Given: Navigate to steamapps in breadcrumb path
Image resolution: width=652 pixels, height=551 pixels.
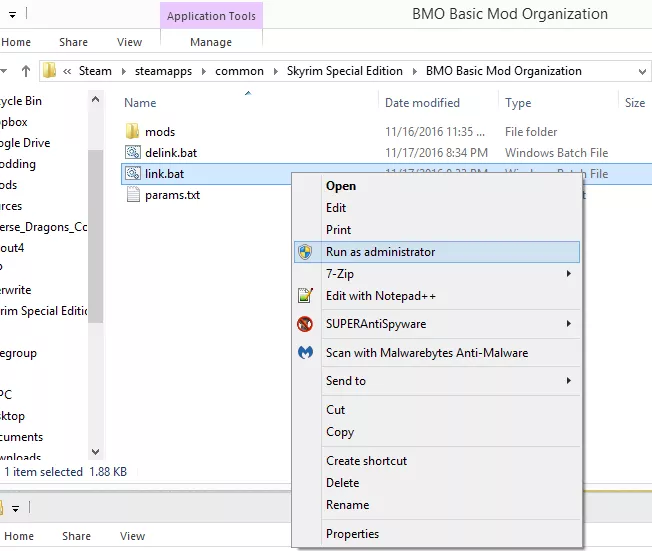Looking at the screenshot, I should [x=163, y=72].
